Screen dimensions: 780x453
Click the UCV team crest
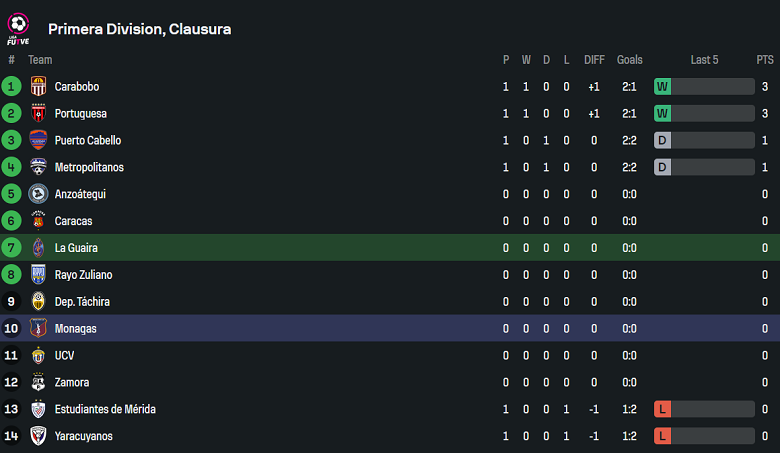point(39,355)
